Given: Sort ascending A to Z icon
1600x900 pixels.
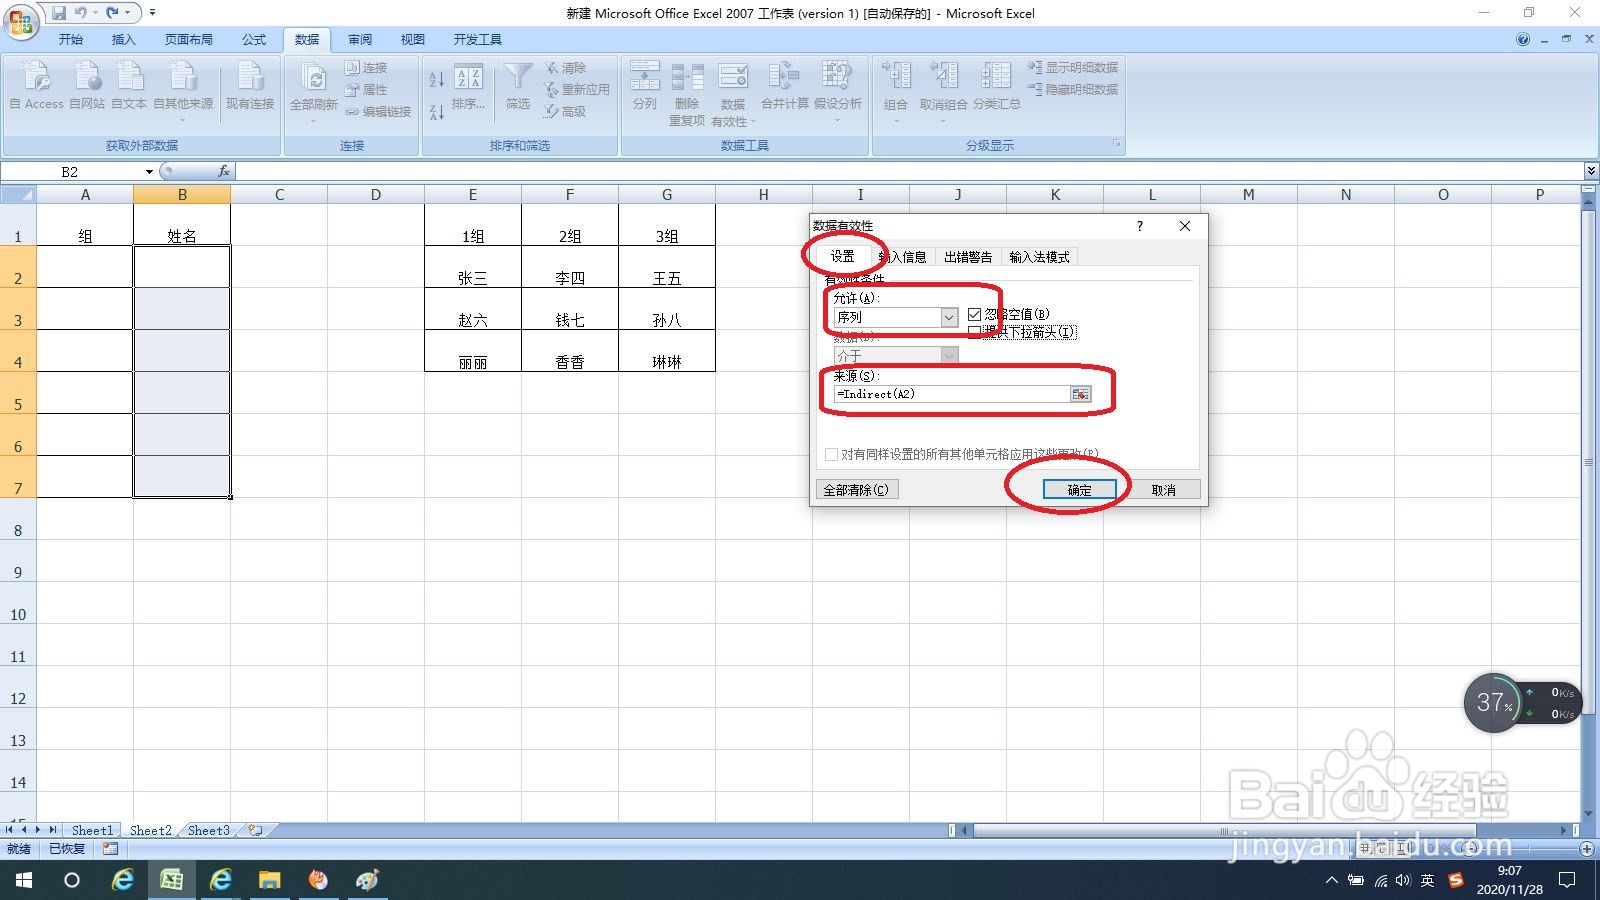Looking at the screenshot, I should 437,79.
